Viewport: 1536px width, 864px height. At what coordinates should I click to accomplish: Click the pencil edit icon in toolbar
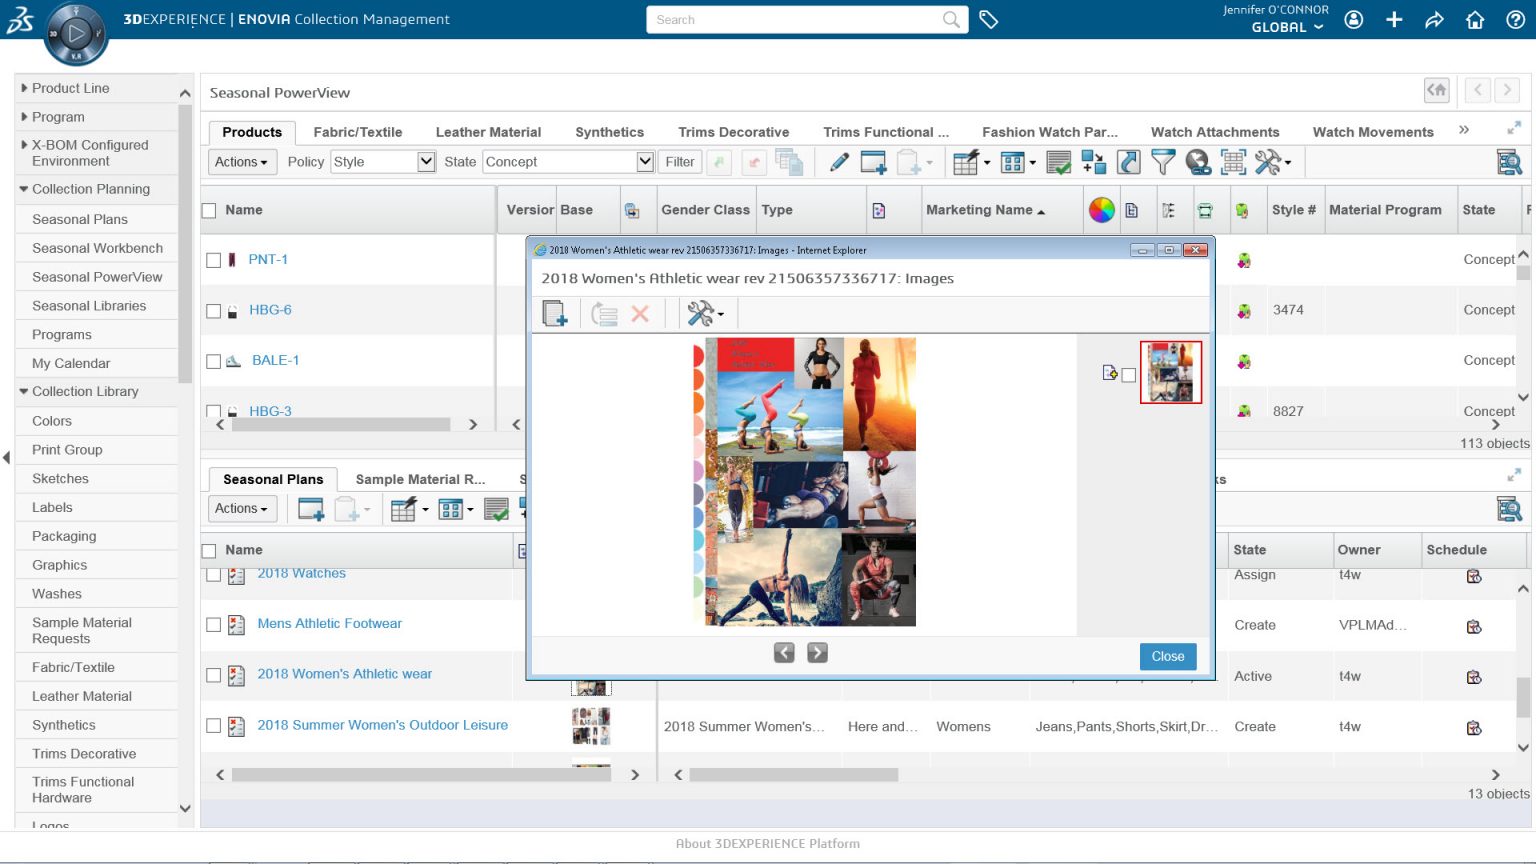[x=839, y=162]
